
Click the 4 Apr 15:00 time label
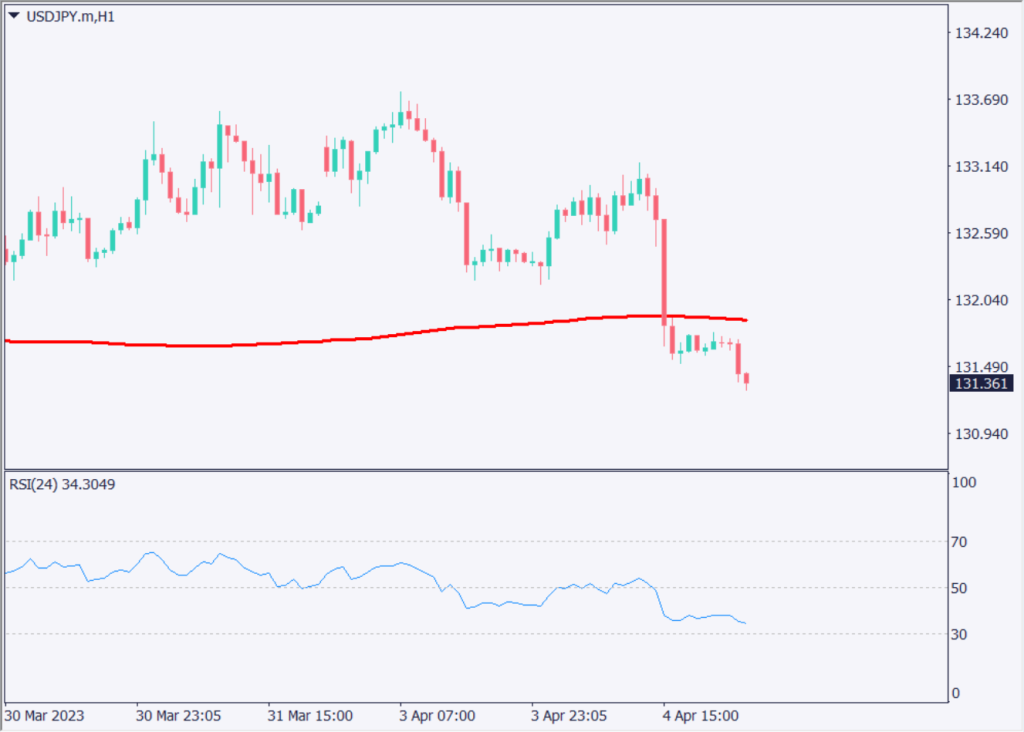[x=701, y=716]
